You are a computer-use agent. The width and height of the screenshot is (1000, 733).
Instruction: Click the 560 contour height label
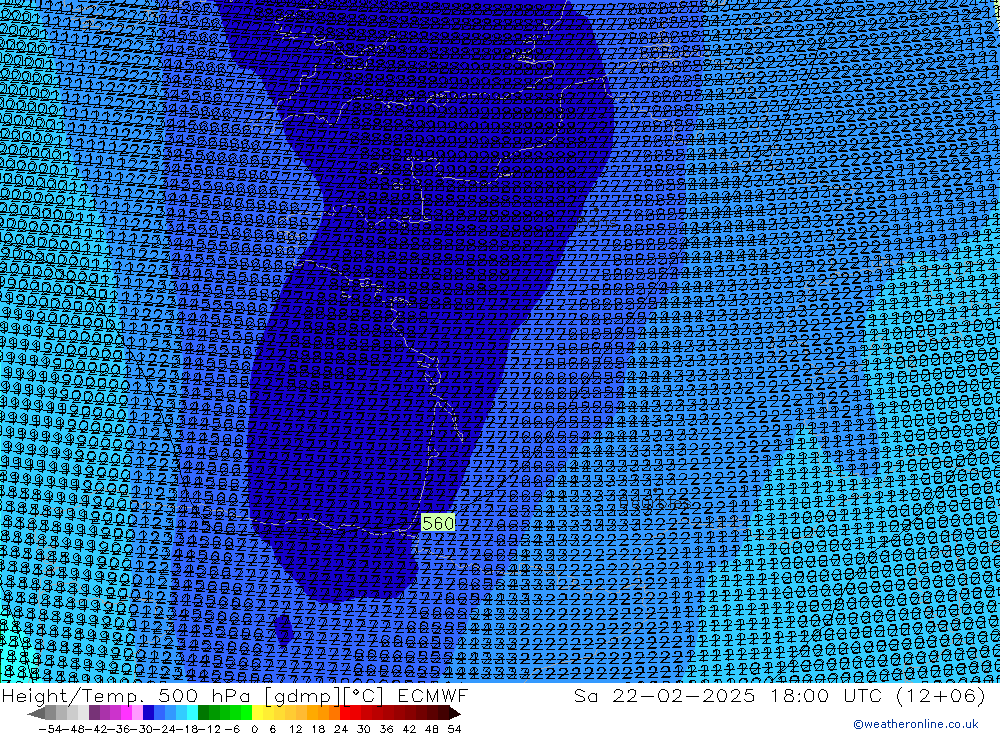438,523
